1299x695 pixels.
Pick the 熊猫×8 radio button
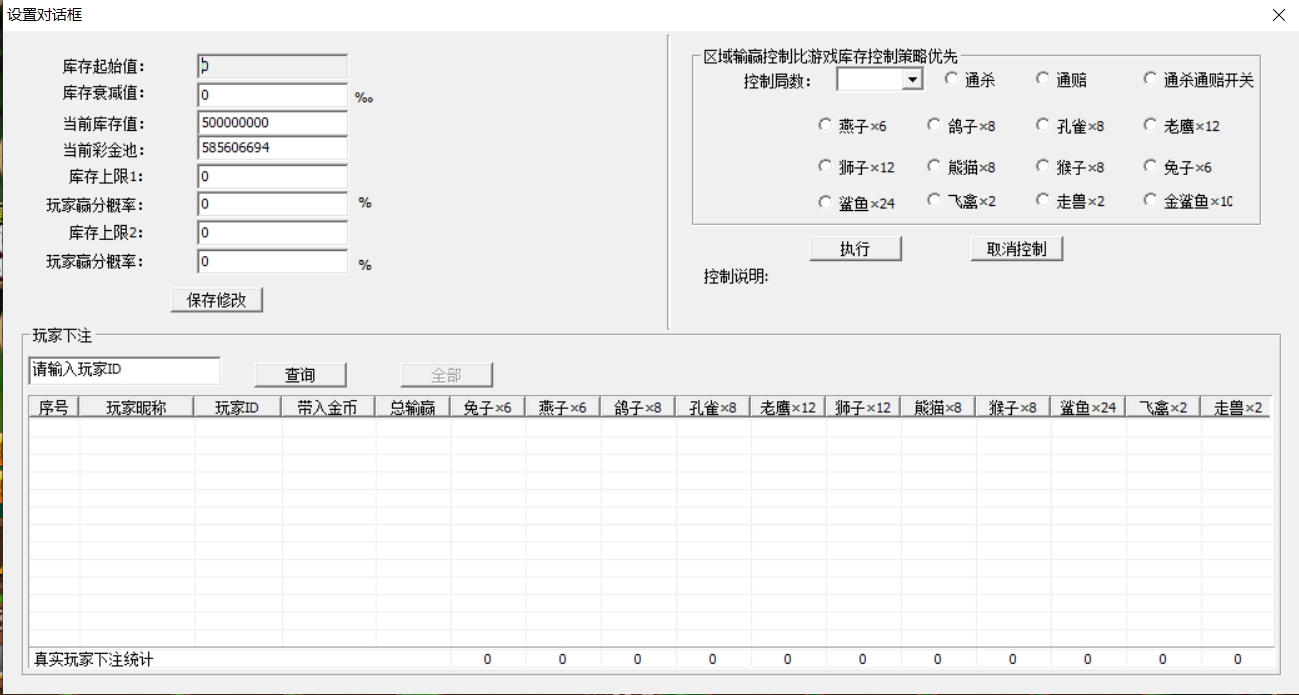point(934,167)
